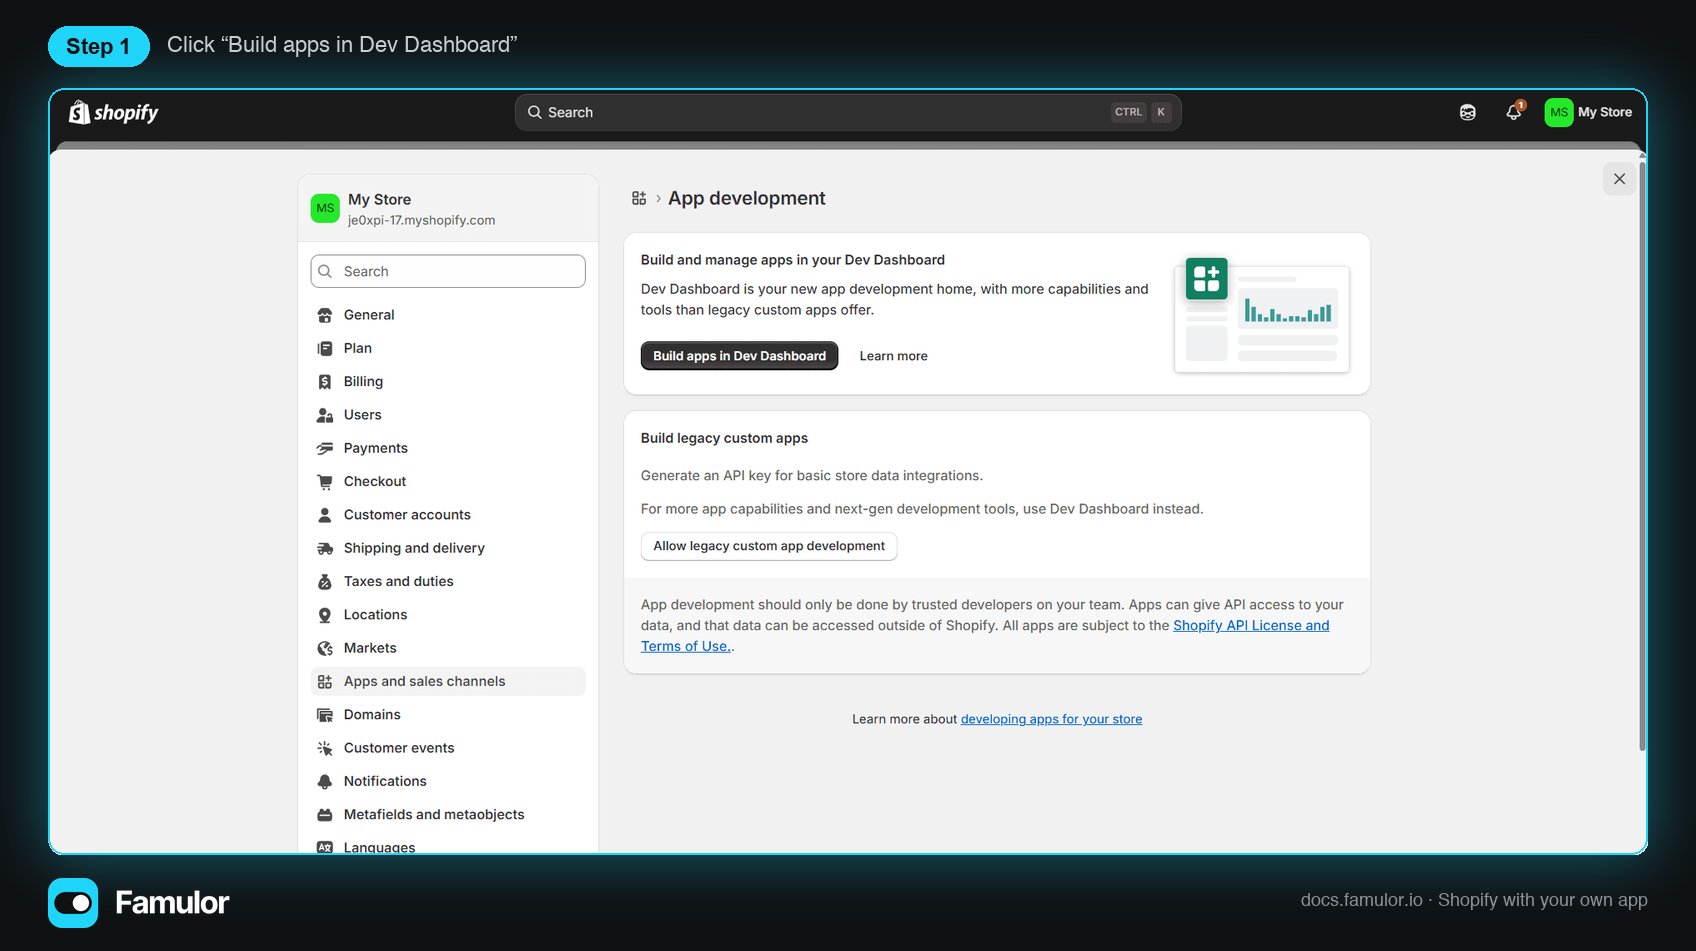The height and width of the screenshot is (951, 1696).
Task: Open Locations settings
Action: [x=448, y=615]
